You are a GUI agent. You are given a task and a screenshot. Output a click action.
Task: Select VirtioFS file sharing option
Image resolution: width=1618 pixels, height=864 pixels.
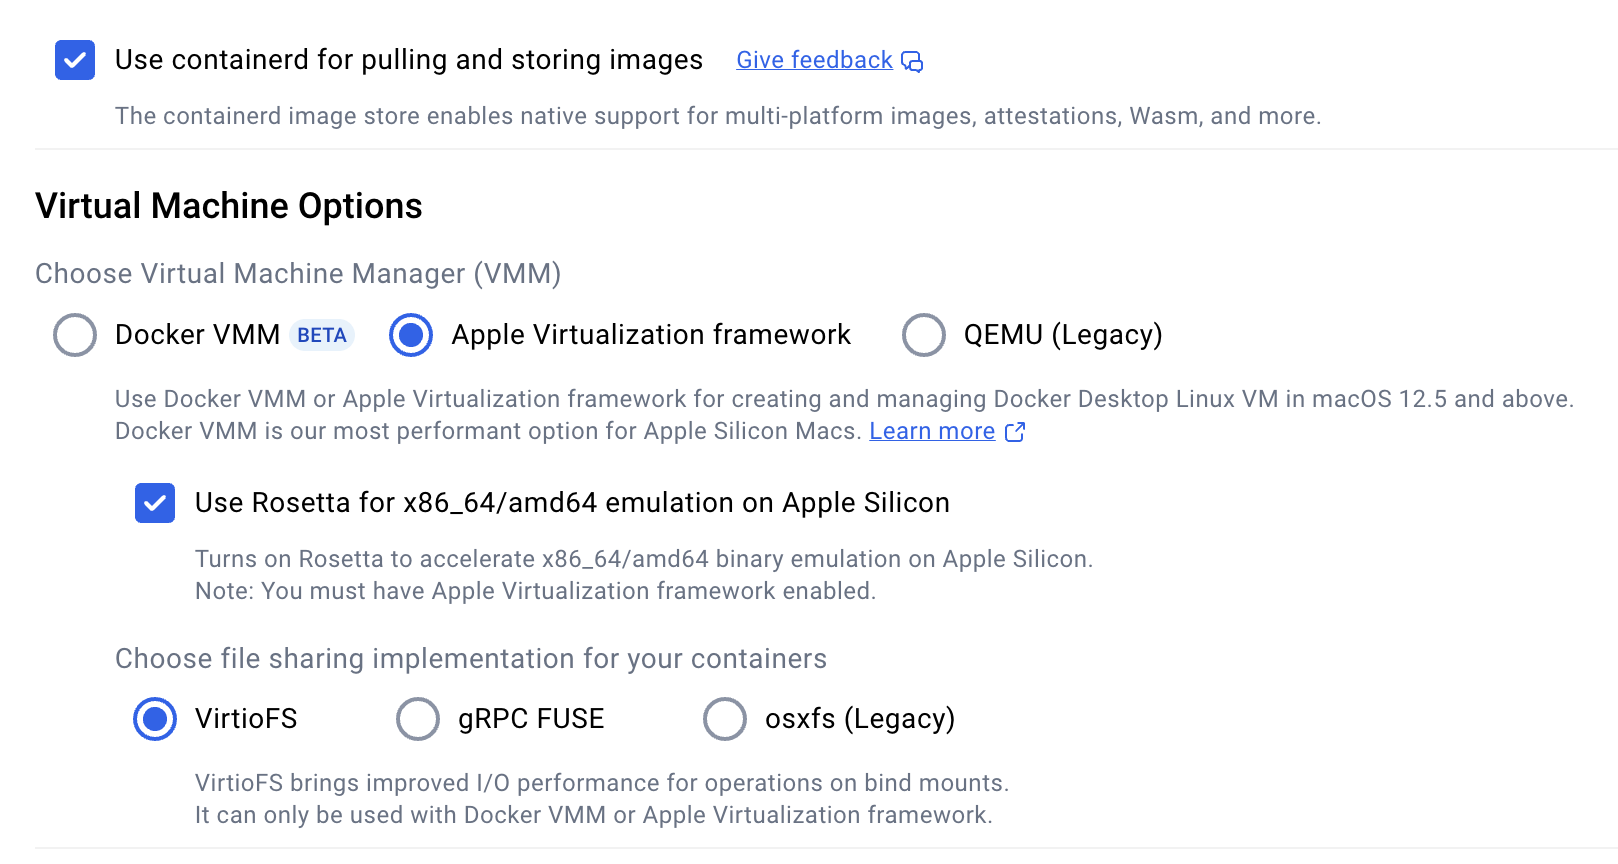(155, 719)
